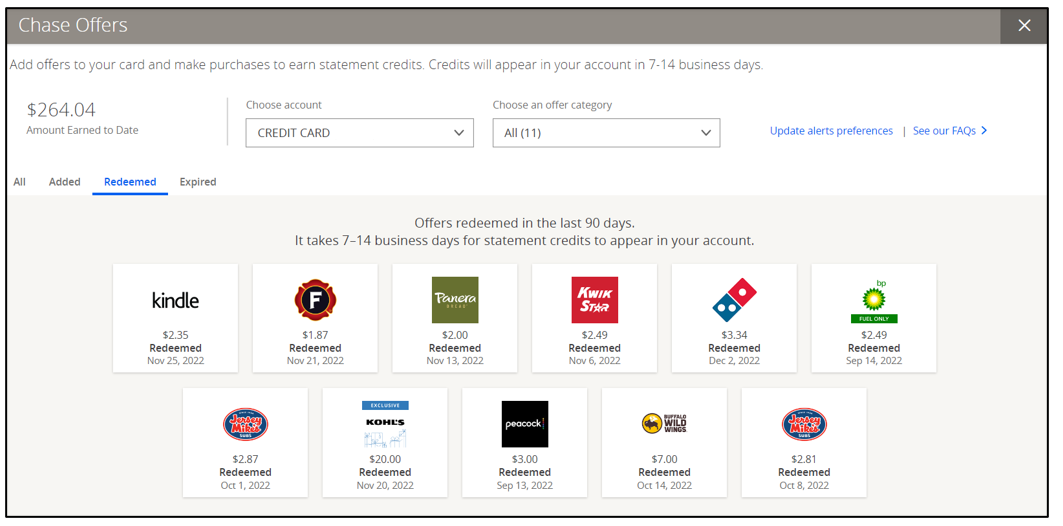The height and width of the screenshot is (526, 1063).
Task: Click the Domino's logo
Action: [734, 300]
